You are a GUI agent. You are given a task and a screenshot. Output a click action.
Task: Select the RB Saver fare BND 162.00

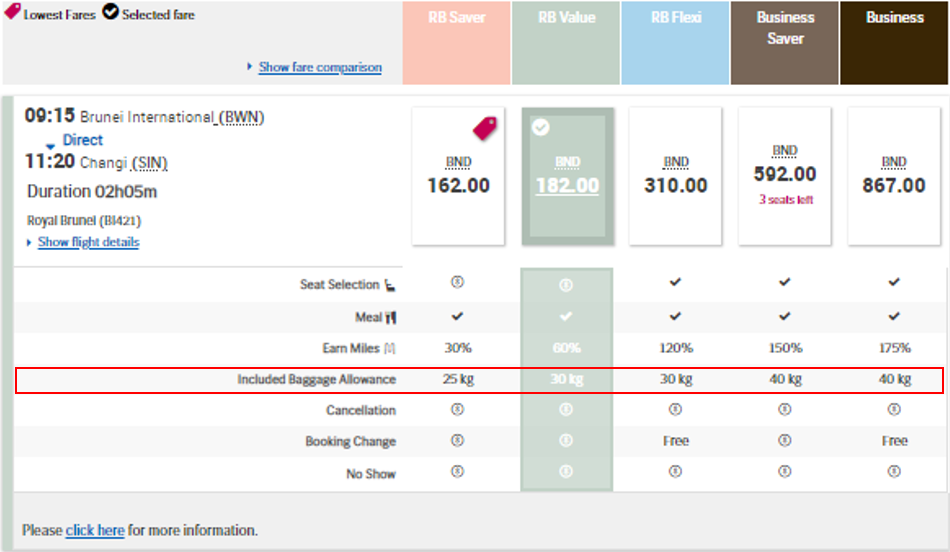pos(458,176)
